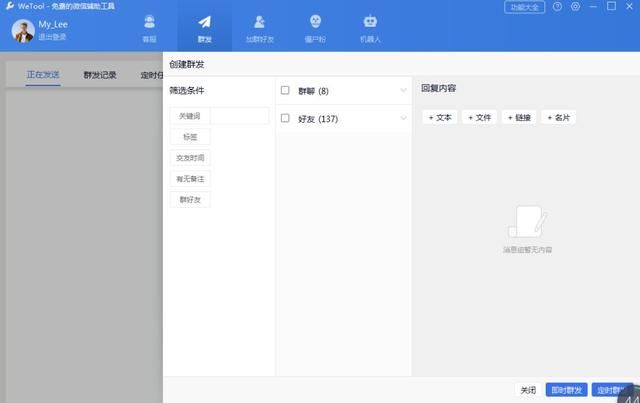Expand the 群聊 (8) list chevron
This screenshot has width=640, height=403.
403,91
